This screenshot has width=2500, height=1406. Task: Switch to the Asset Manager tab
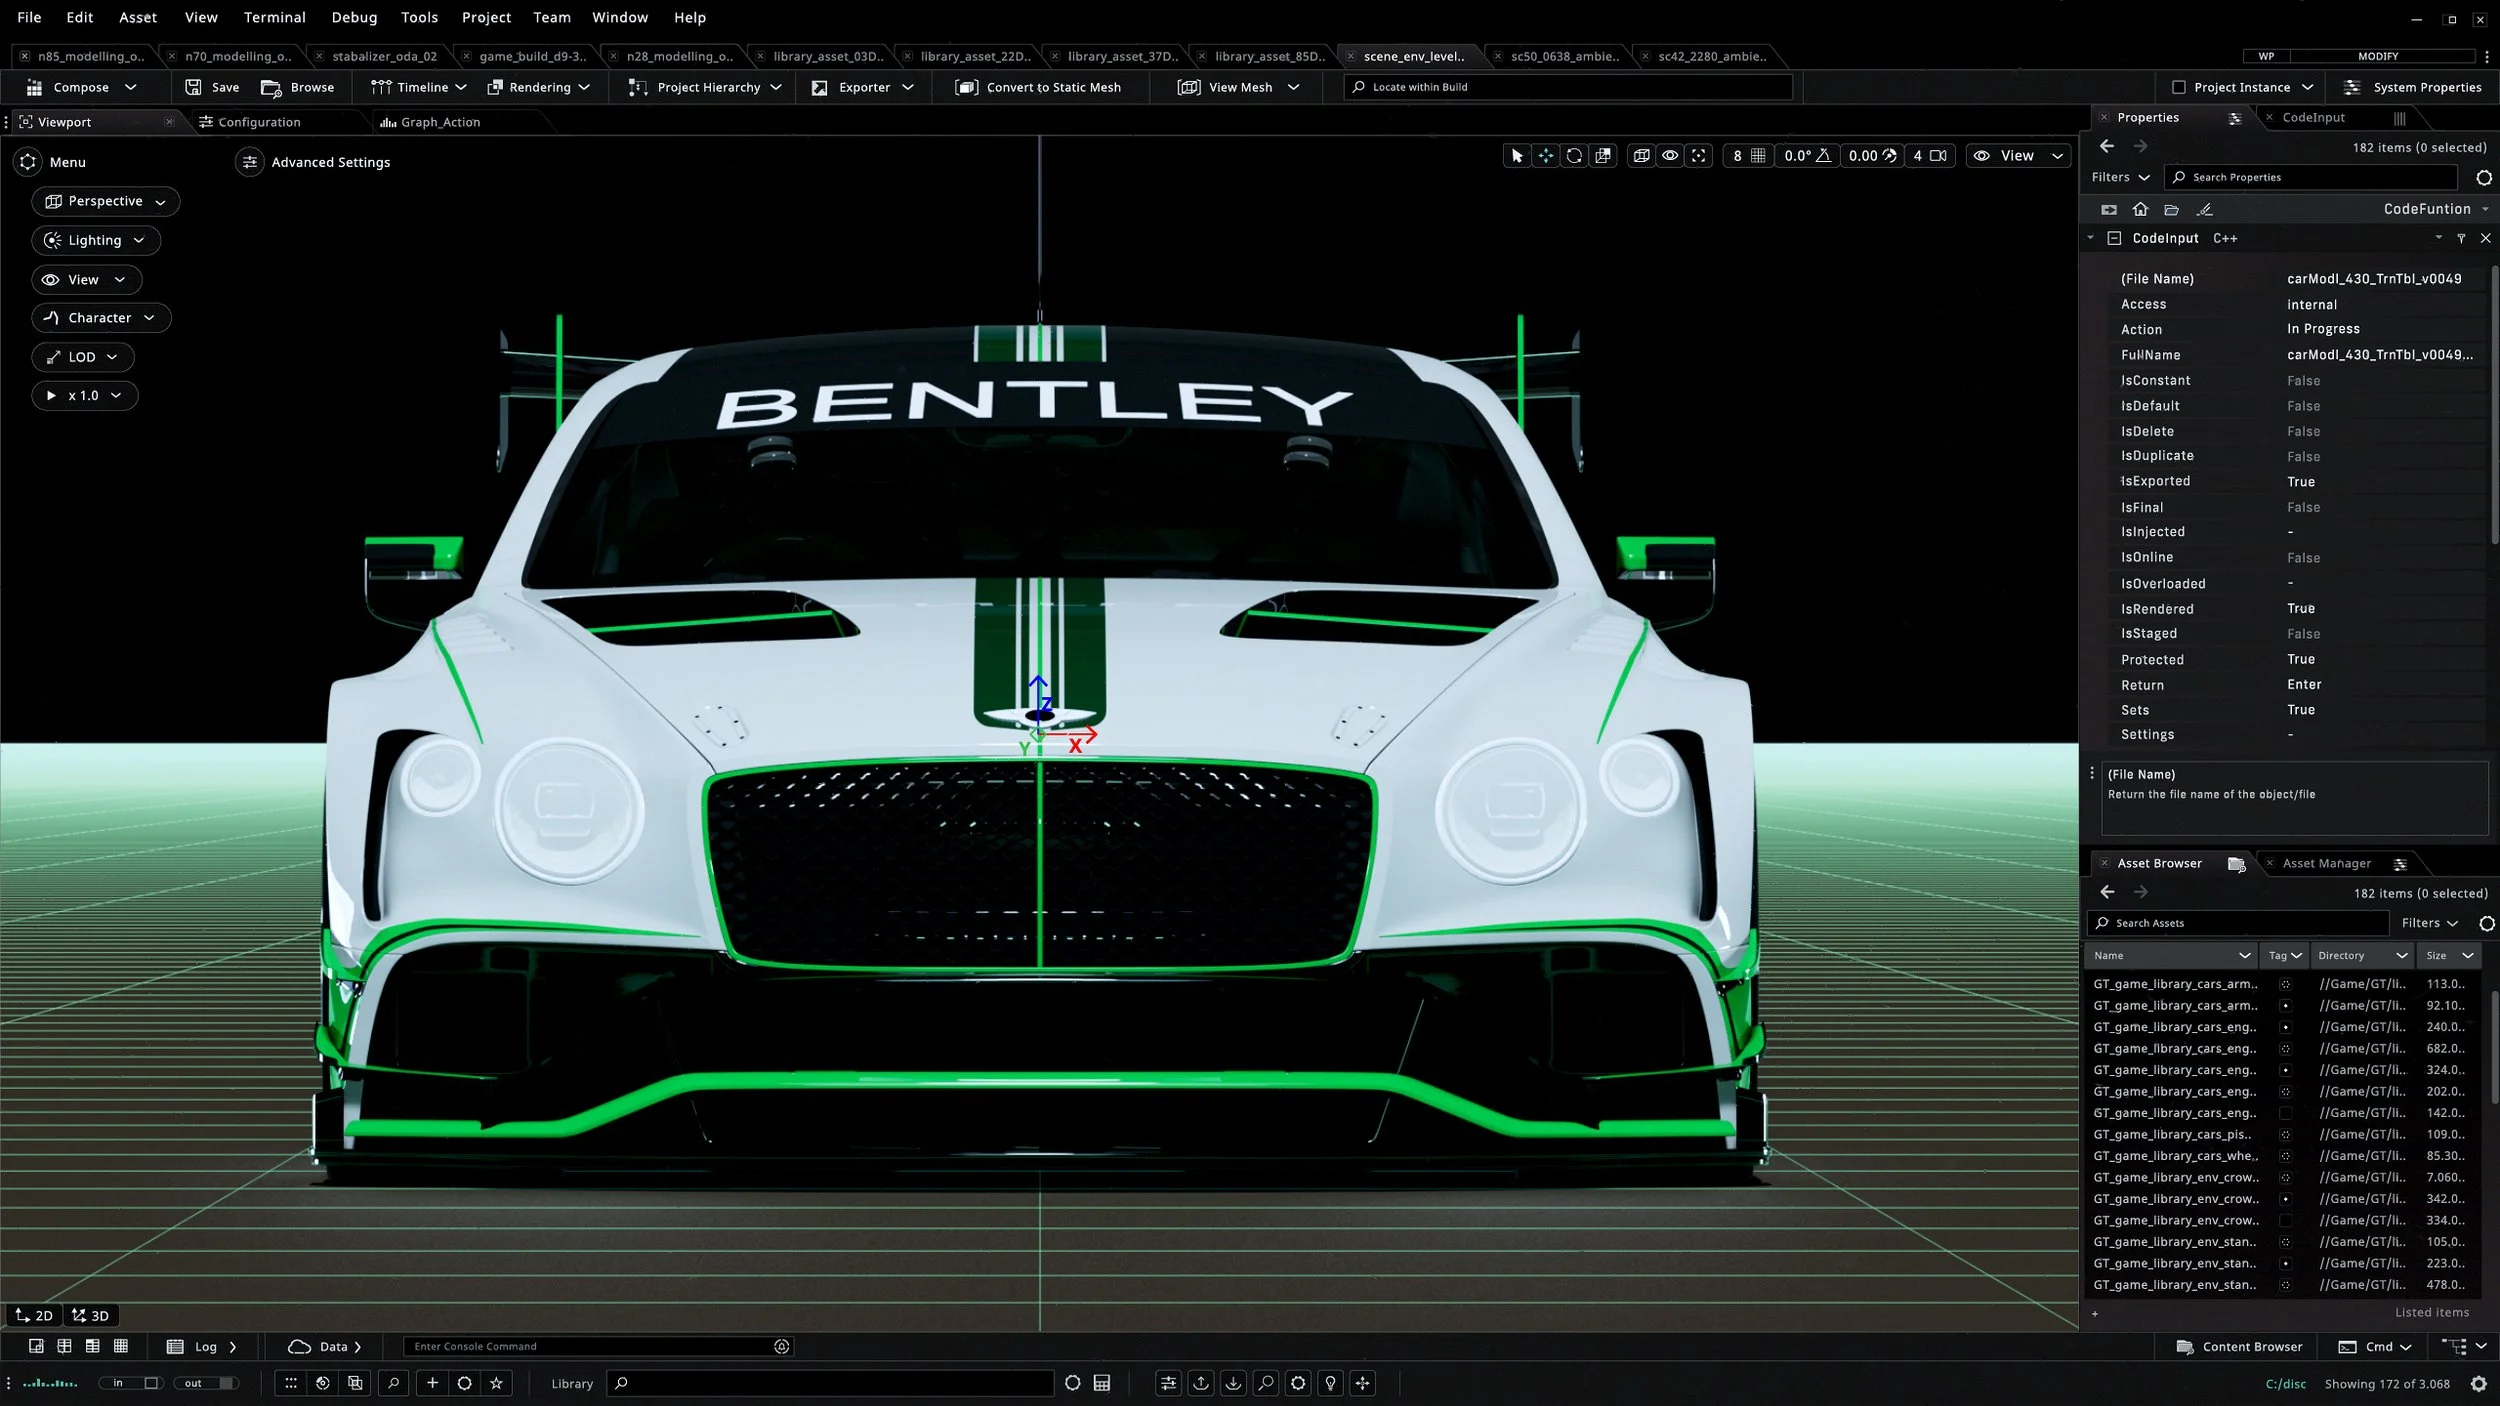(2327, 863)
